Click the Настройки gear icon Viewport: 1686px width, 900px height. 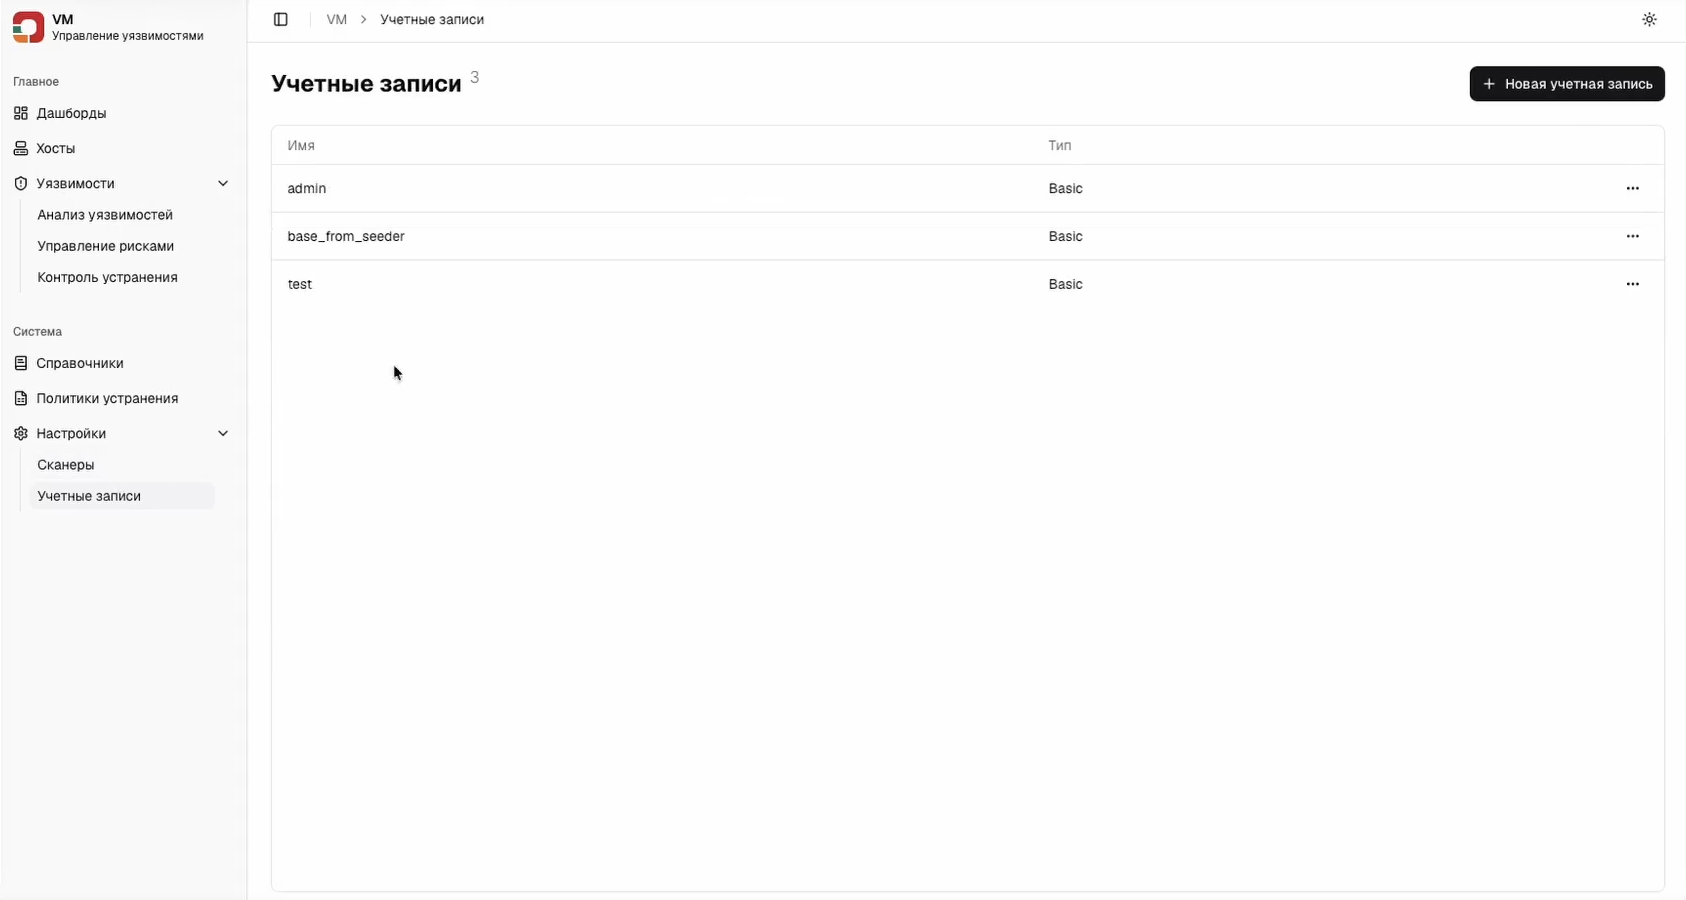click(x=21, y=434)
